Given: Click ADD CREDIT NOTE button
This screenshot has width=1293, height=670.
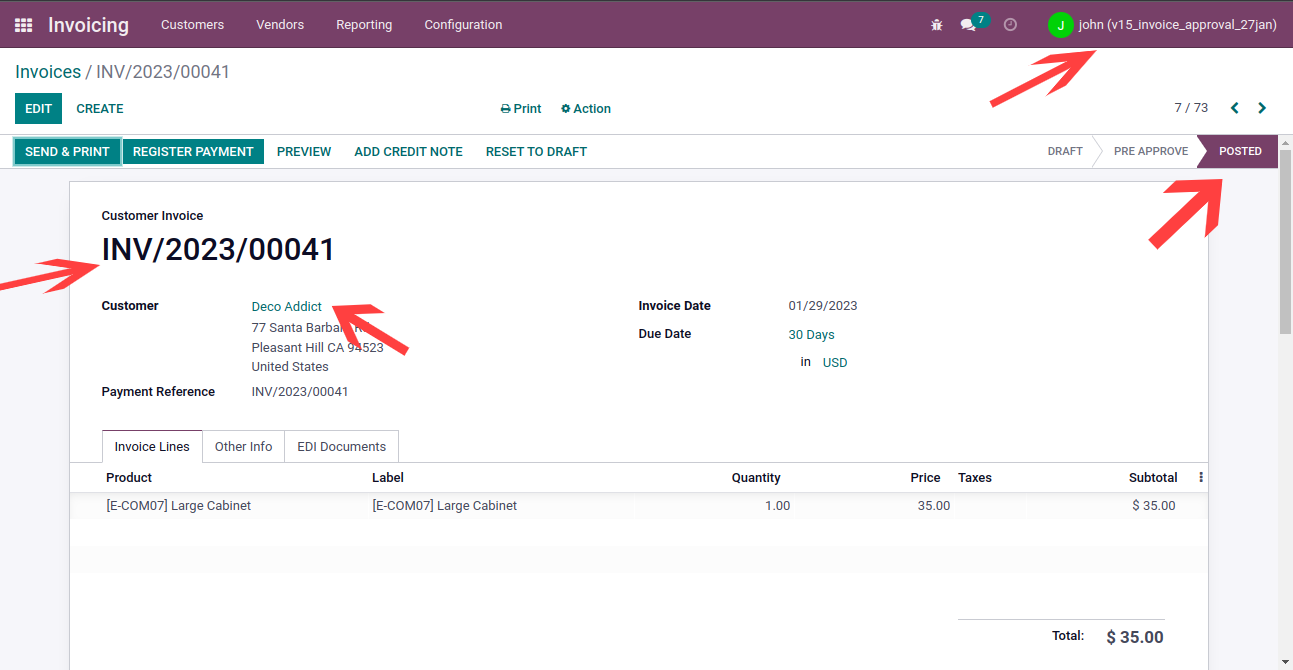Looking at the screenshot, I should [408, 152].
